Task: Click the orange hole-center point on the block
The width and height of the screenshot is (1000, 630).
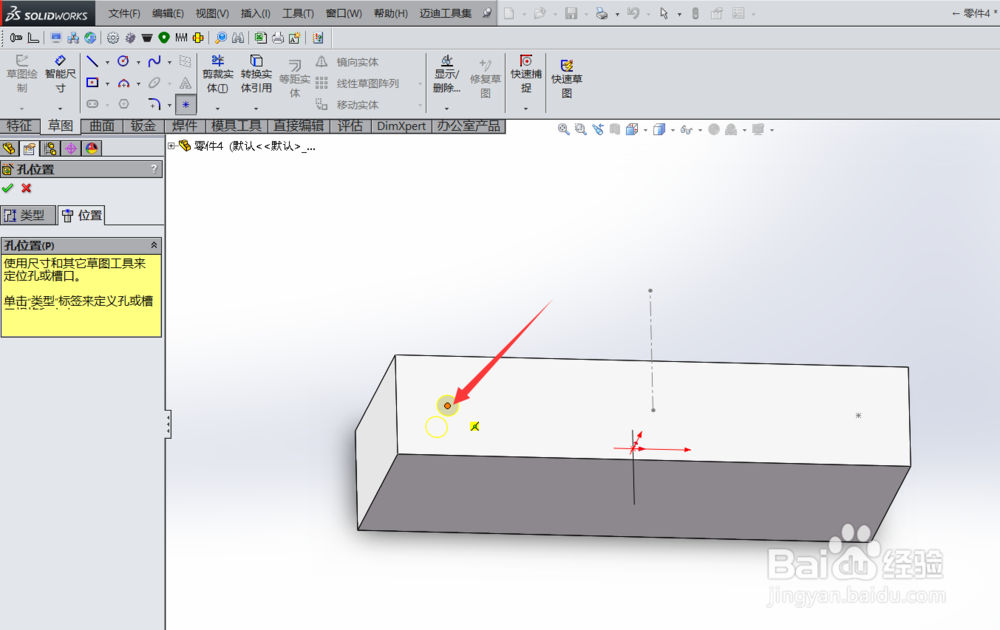Action: (447, 406)
